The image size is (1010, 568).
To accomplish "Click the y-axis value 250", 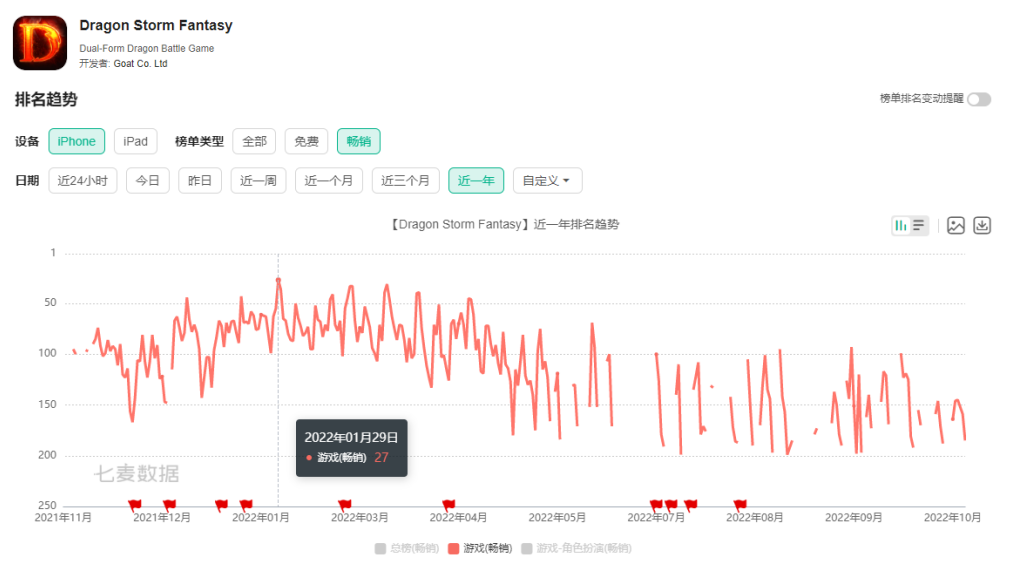I will pyautogui.click(x=48, y=506).
